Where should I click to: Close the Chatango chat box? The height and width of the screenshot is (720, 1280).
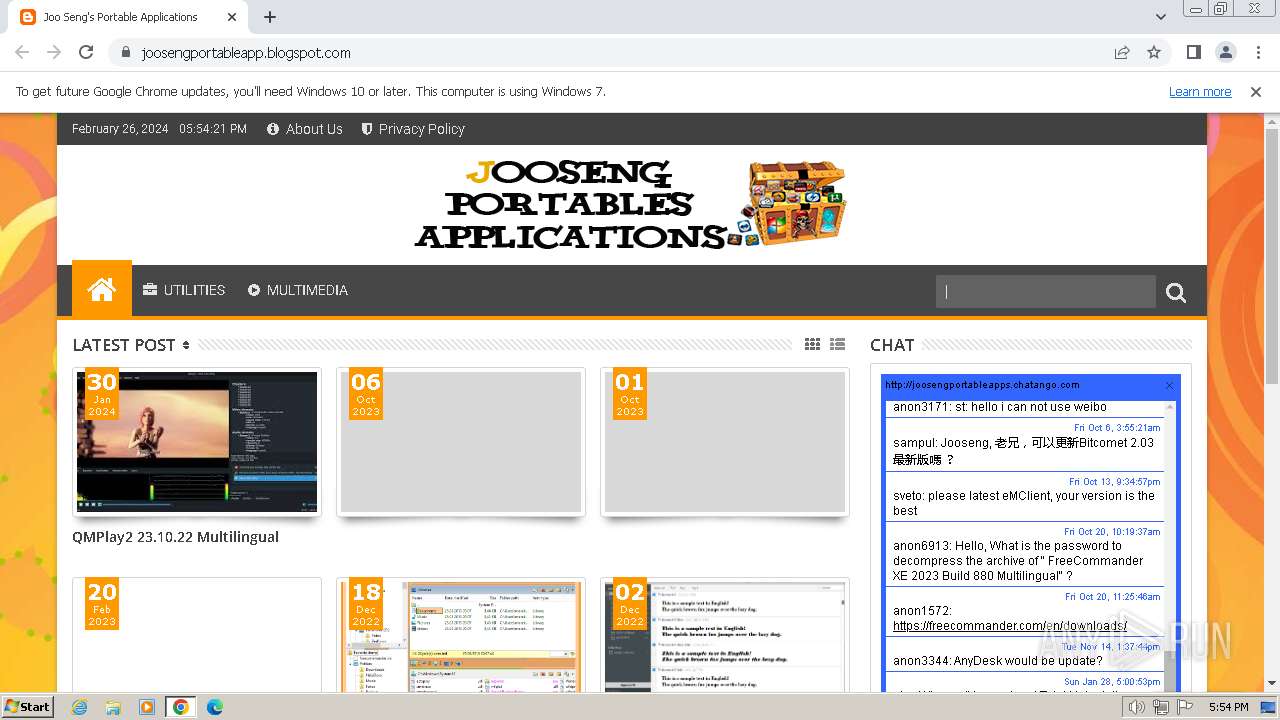(x=1169, y=385)
